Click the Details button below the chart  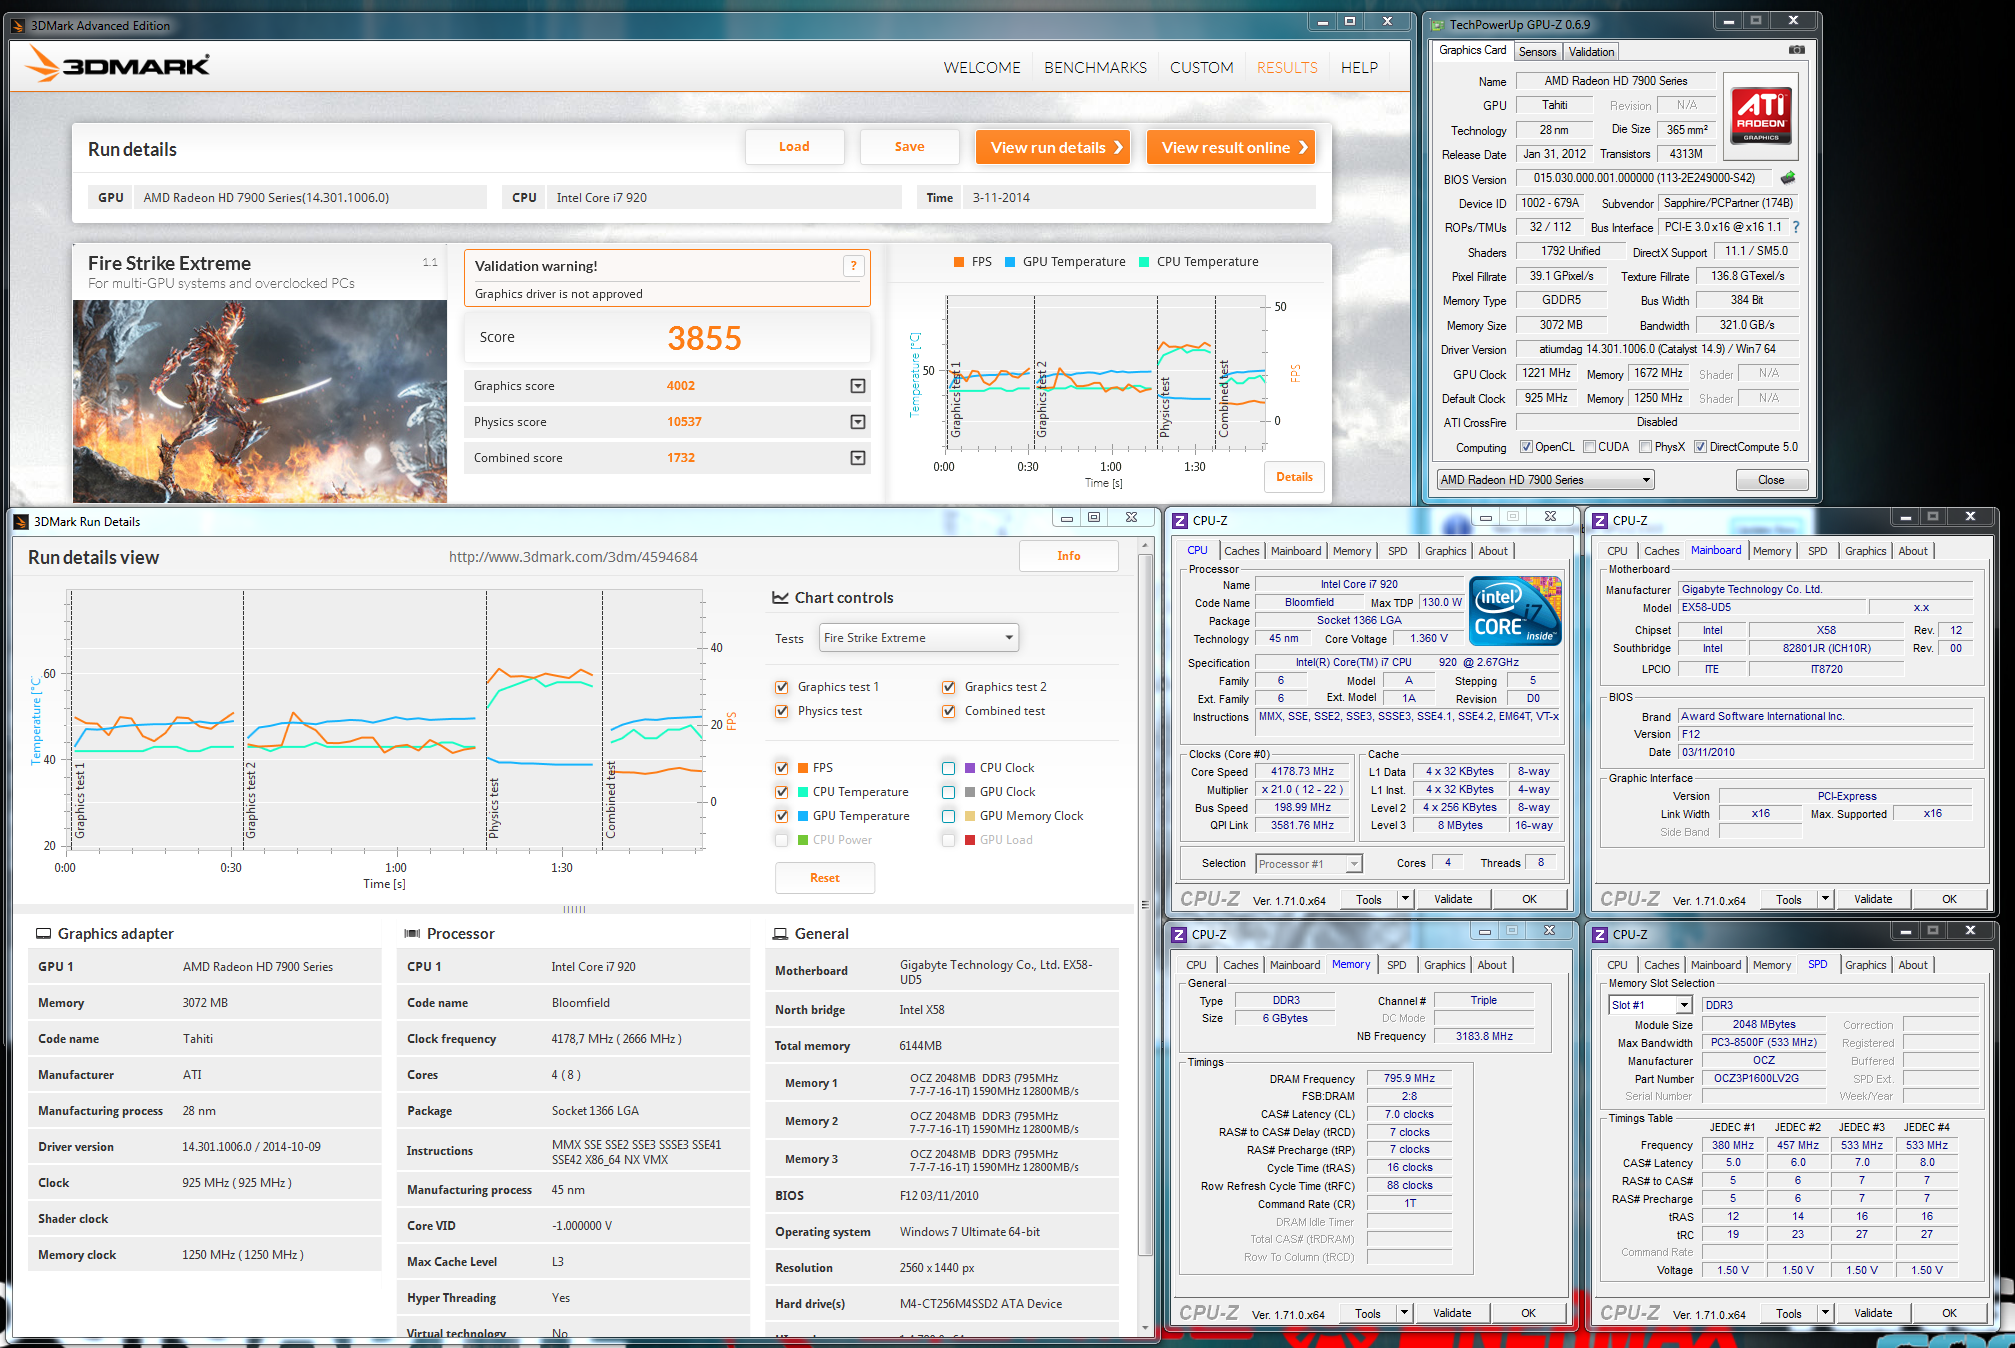coord(1294,477)
